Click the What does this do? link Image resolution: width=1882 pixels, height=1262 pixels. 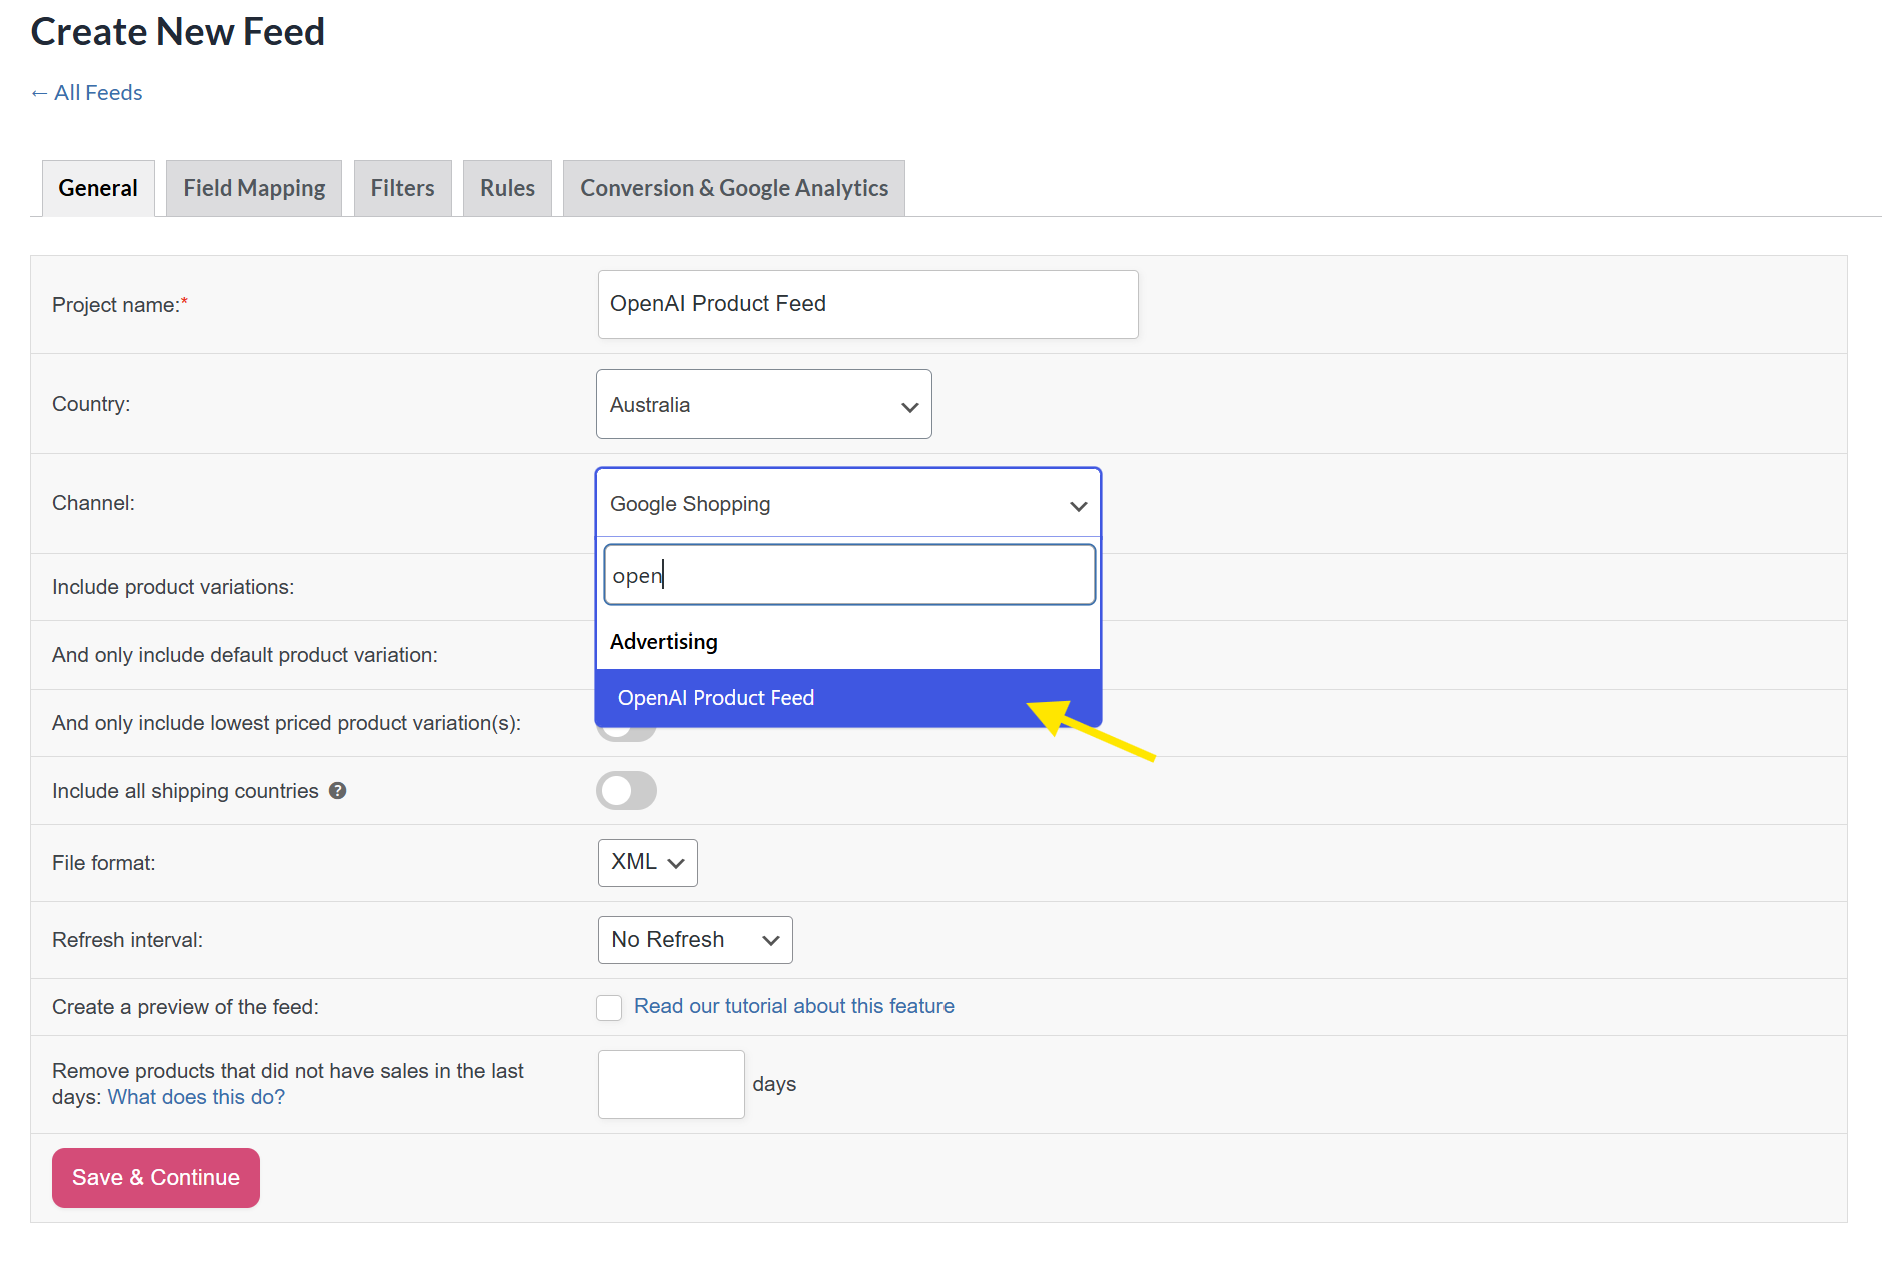[196, 1098]
